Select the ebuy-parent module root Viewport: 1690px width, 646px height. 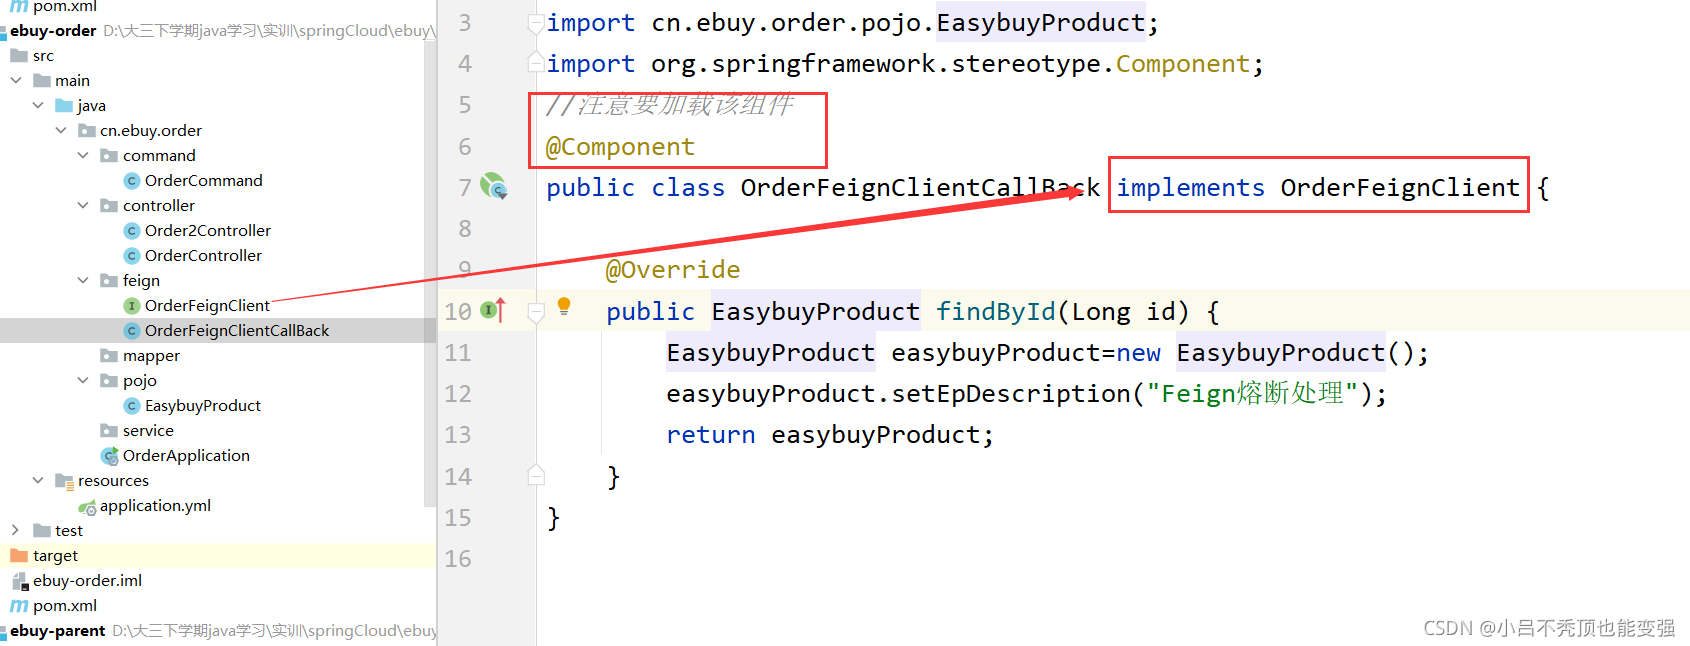(57, 631)
